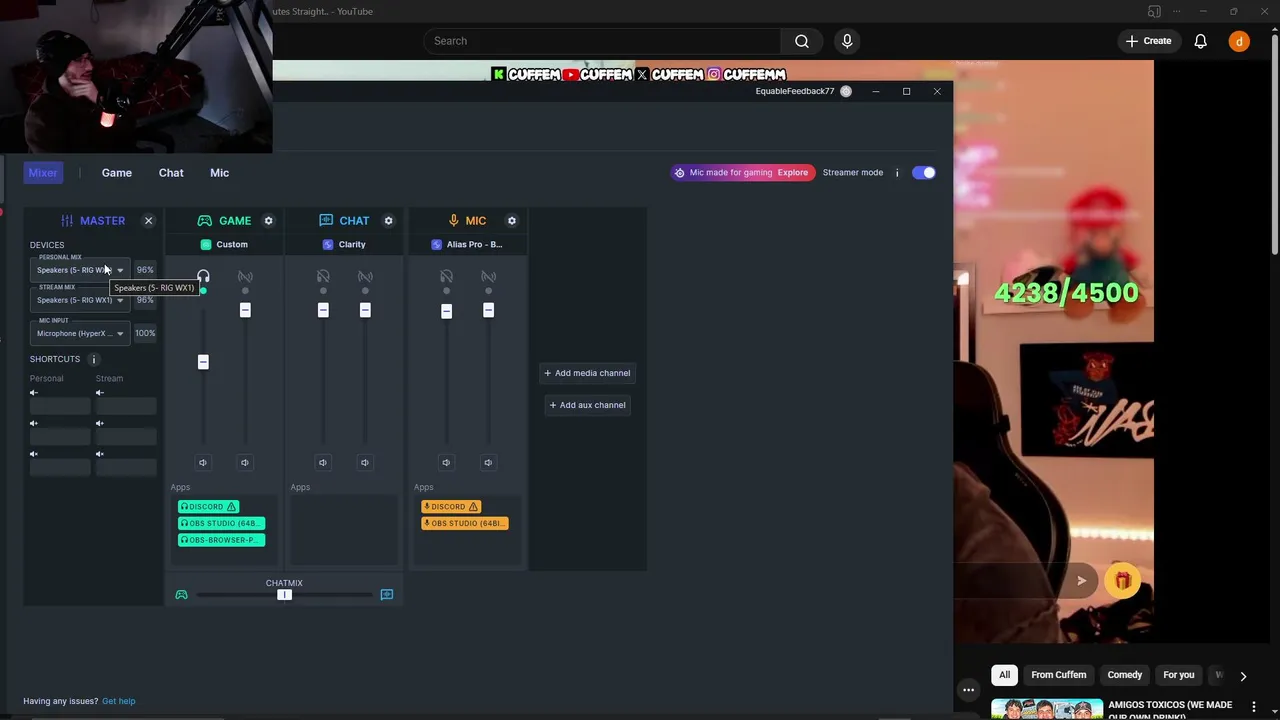This screenshot has width=1280, height=720.
Task: Click the Game personal mix fader handle
Action: click(x=203, y=362)
